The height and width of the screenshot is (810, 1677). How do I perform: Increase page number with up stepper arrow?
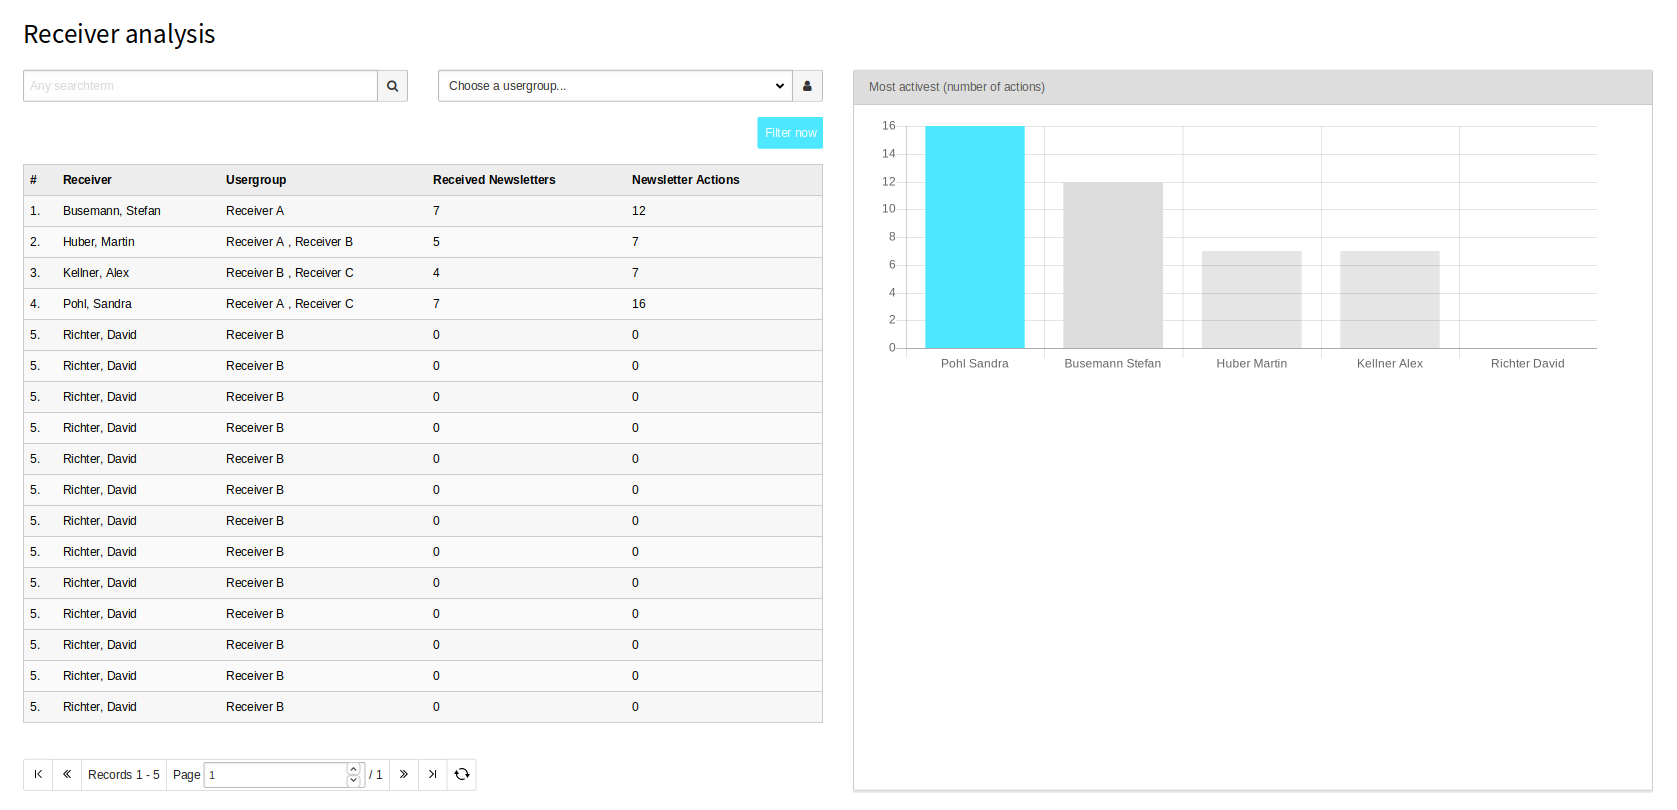pyautogui.click(x=353, y=769)
